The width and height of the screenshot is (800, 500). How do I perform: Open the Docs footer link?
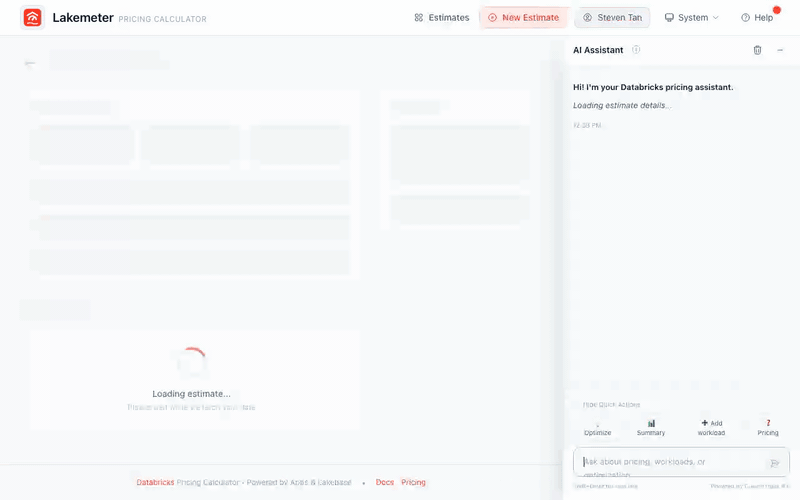click(385, 482)
